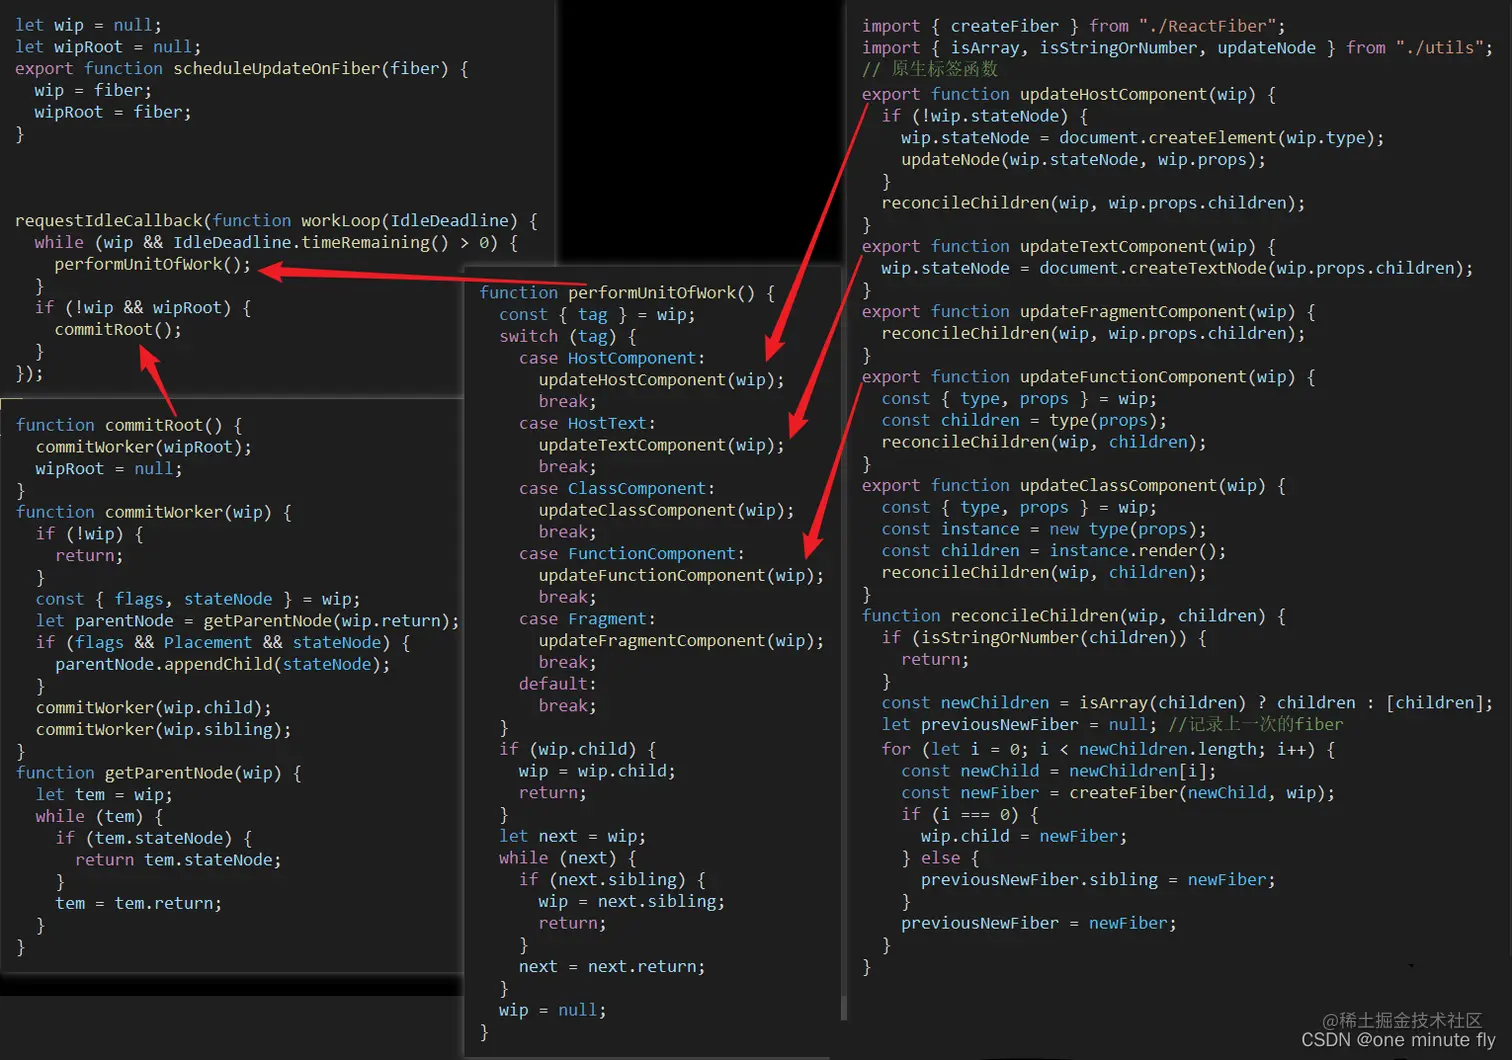Click 'export function updateHostComponent(wip) {'
The height and width of the screenshot is (1060, 1512).
tap(1069, 95)
